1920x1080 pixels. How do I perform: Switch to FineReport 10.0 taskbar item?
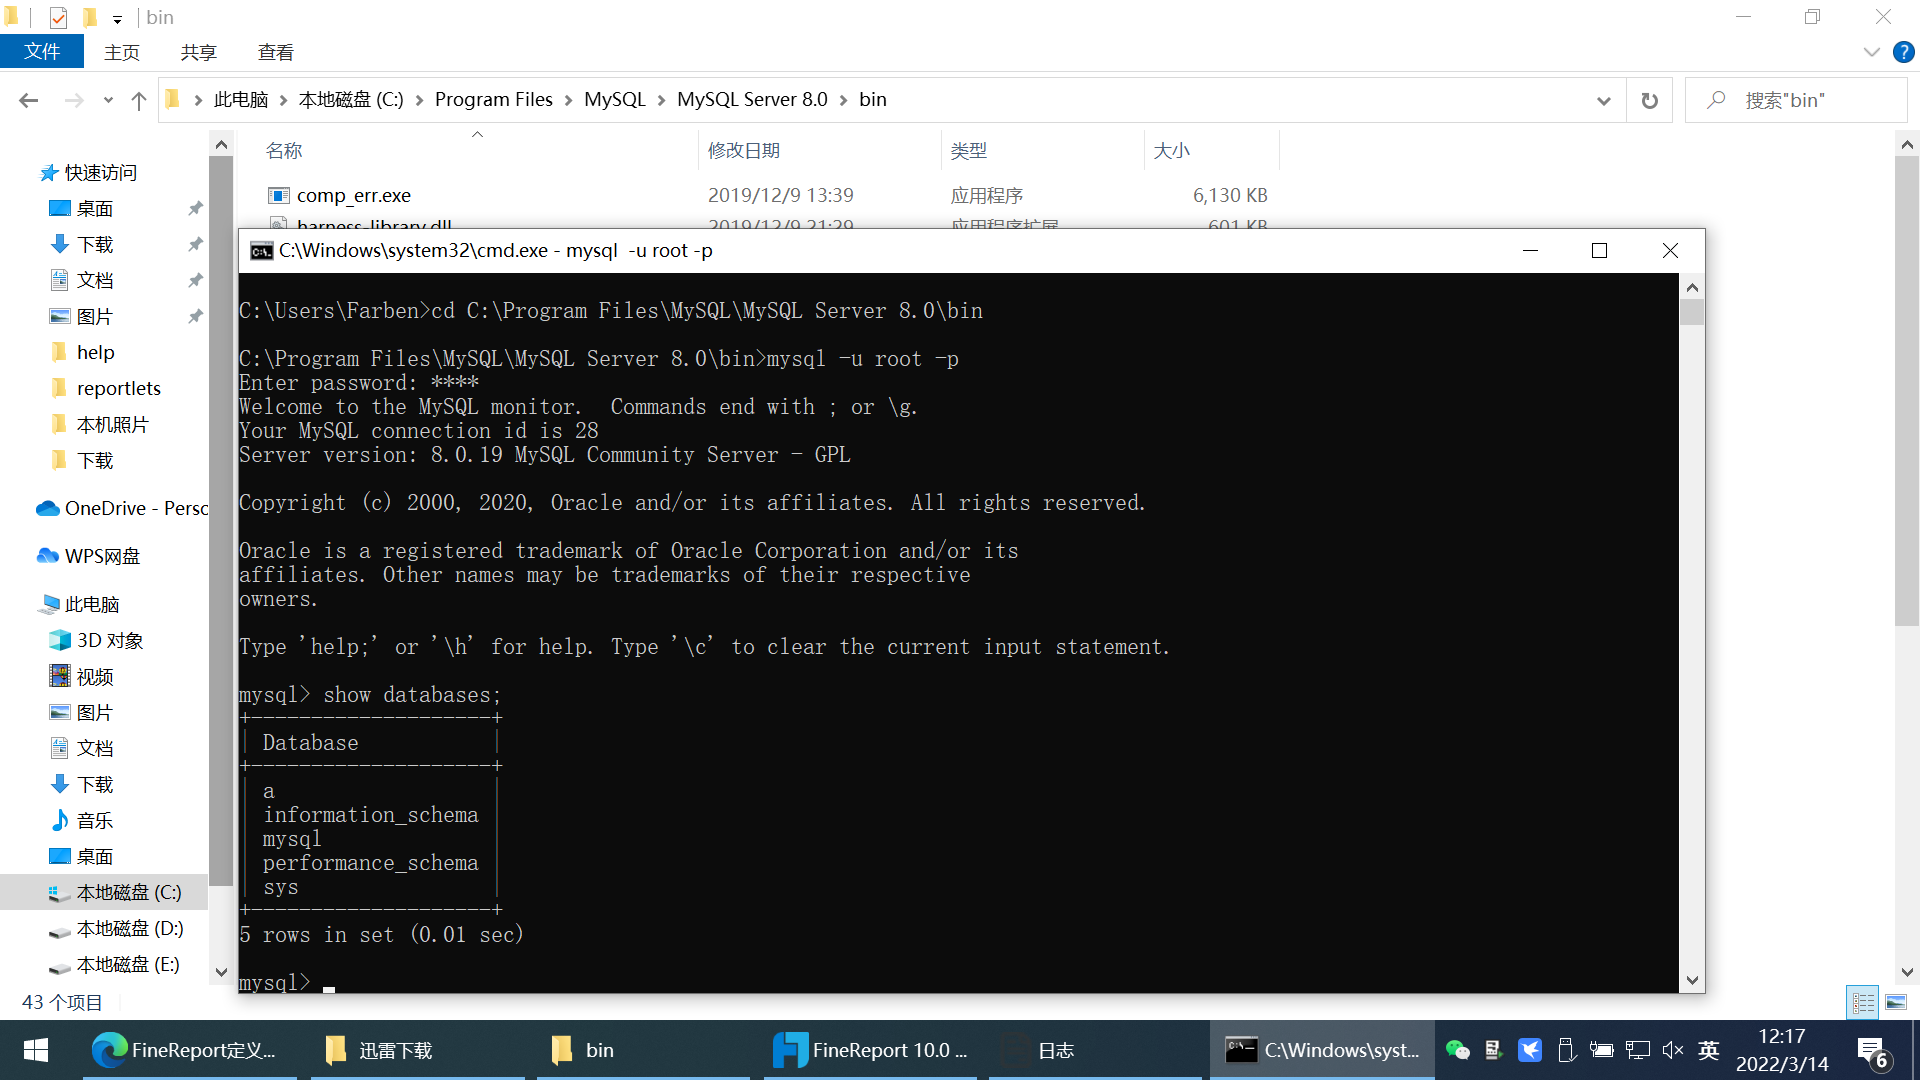[870, 1050]
